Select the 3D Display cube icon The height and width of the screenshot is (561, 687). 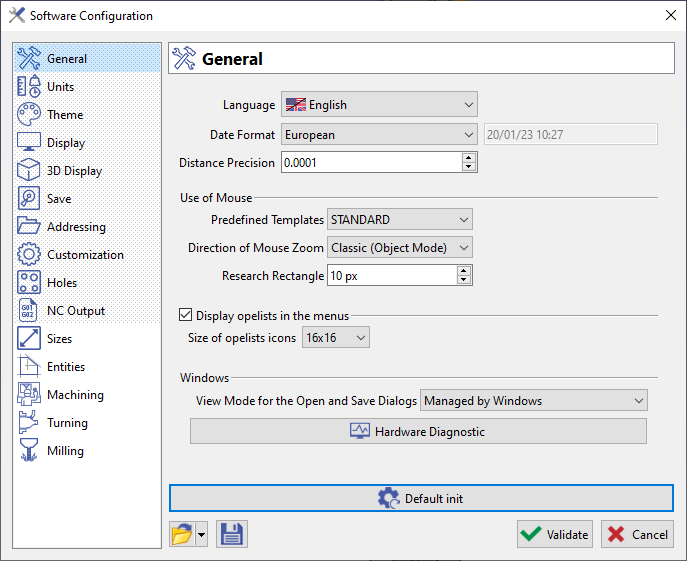[29, 171]
